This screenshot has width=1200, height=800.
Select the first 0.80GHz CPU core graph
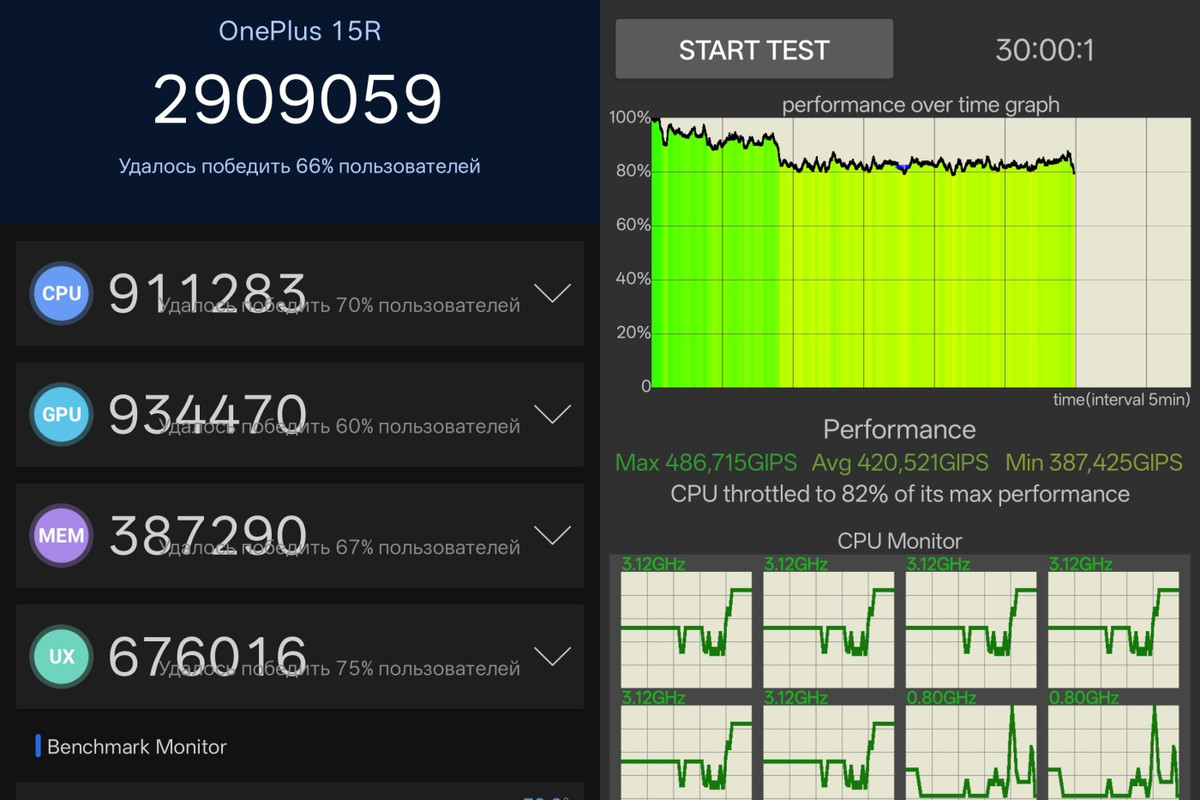pos(971,752)
